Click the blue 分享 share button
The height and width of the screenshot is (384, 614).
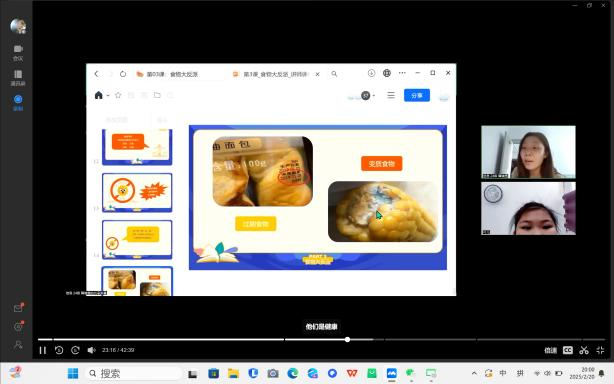click(x=417, y=96)
